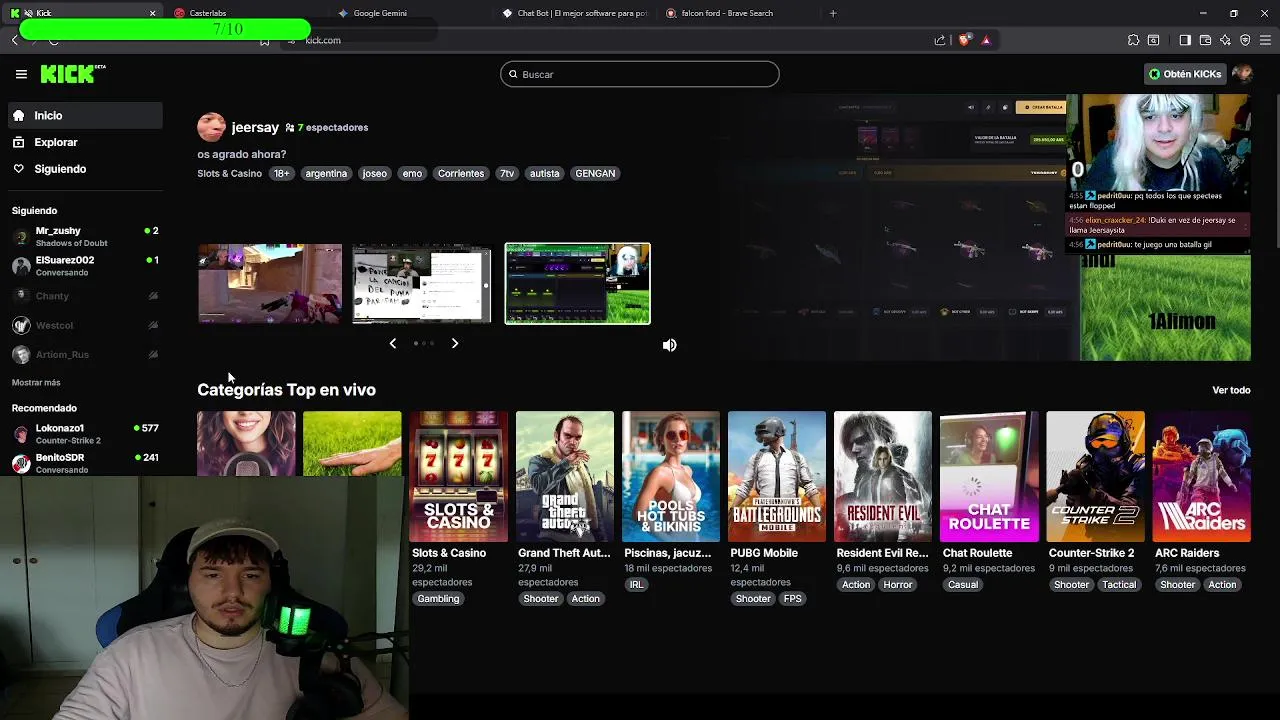The width and height of the screenshot is (1280, 720).
Task: Close the Kick browser tab
Action: click(152, 13)
